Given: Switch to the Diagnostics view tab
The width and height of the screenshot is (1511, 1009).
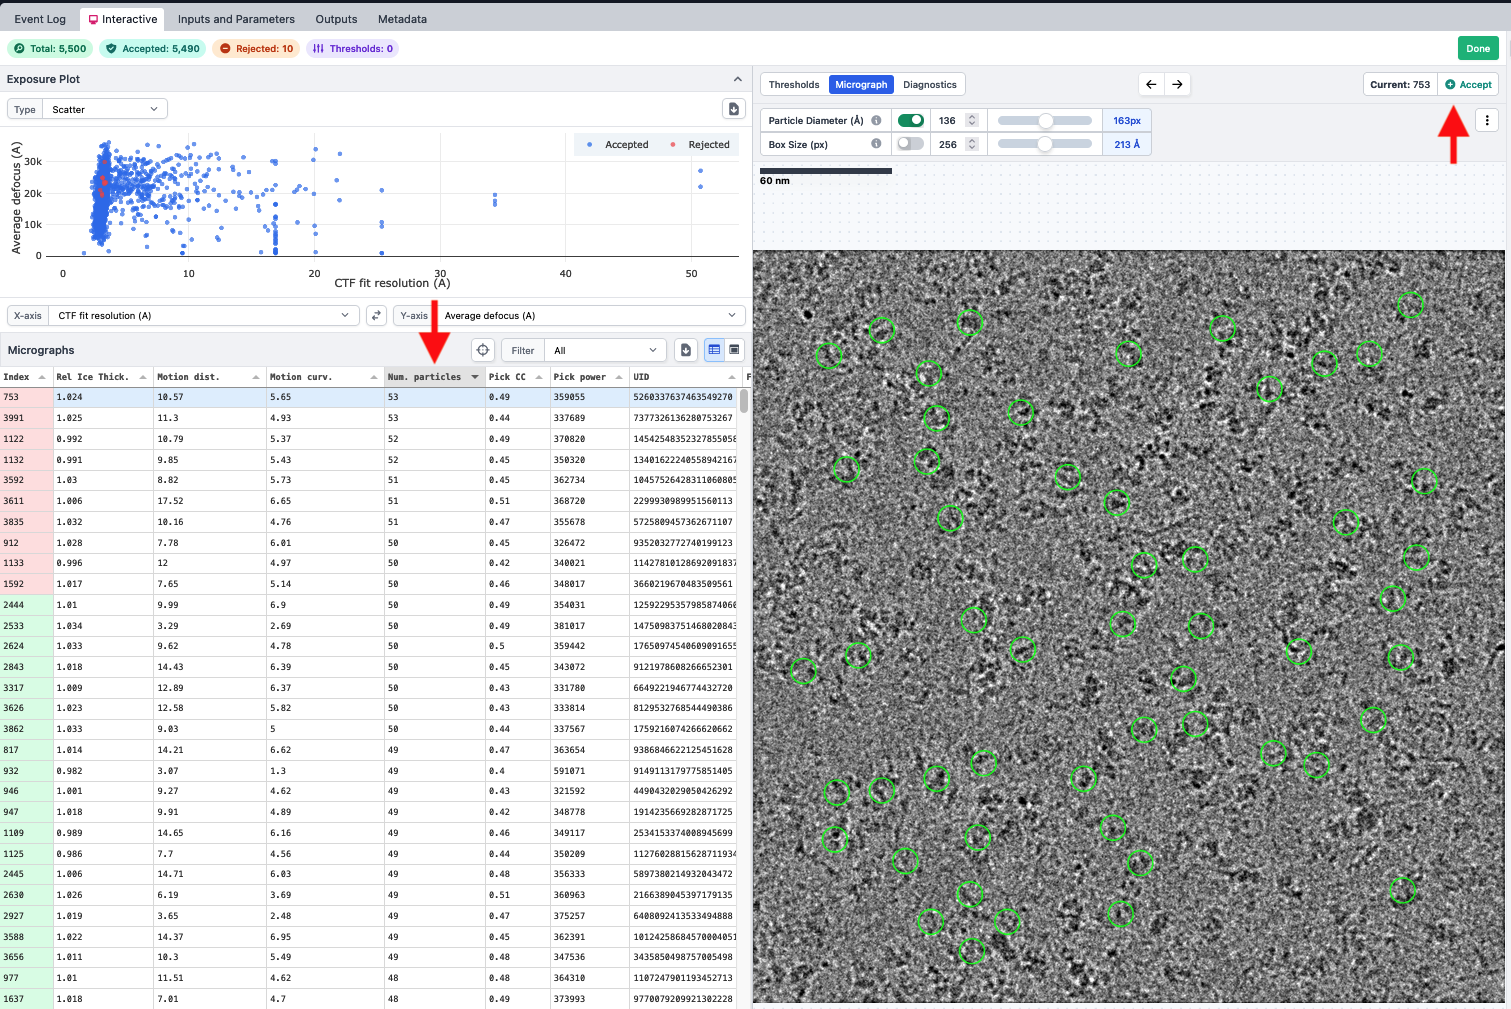Looking at the screenshot, I should (x=930, y=85).
